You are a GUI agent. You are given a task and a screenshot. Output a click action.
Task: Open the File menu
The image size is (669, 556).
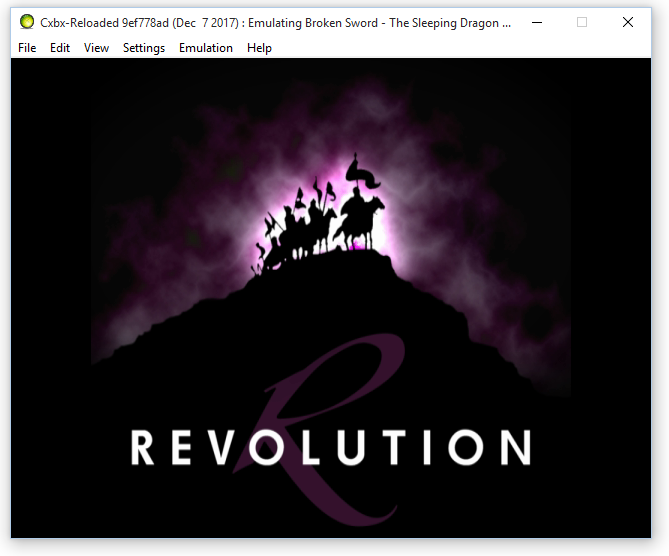click(x=27, y=48)
